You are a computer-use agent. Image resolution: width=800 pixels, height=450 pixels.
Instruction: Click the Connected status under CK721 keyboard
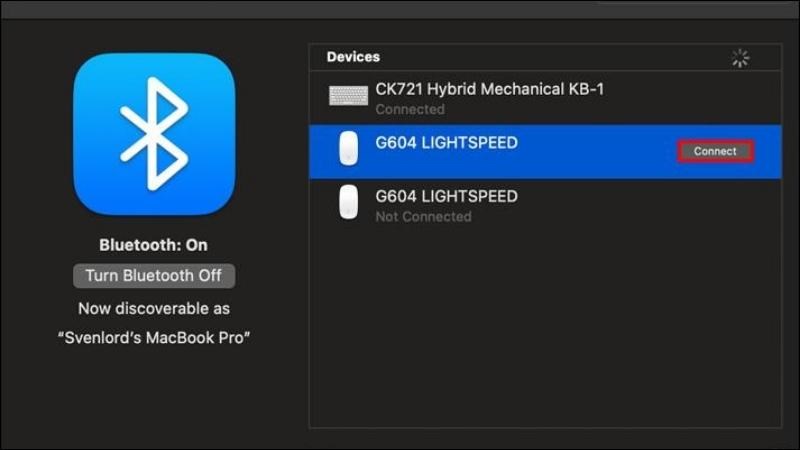pyautogui.click(x=410, y=109)
